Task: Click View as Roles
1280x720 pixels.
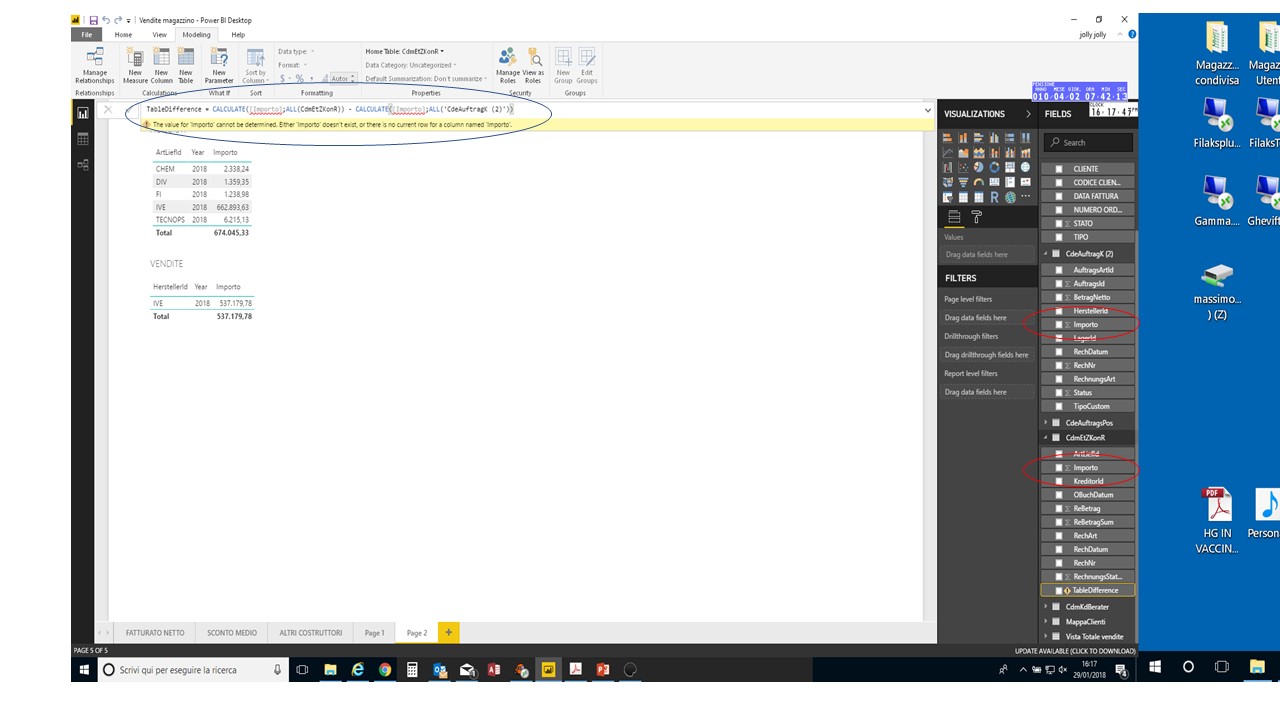Action: 534,65
